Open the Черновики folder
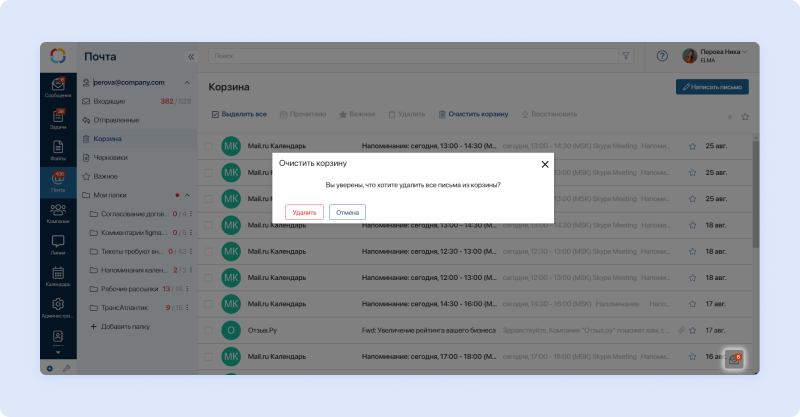This screenshot has height=417, width=800. [110, 157]
